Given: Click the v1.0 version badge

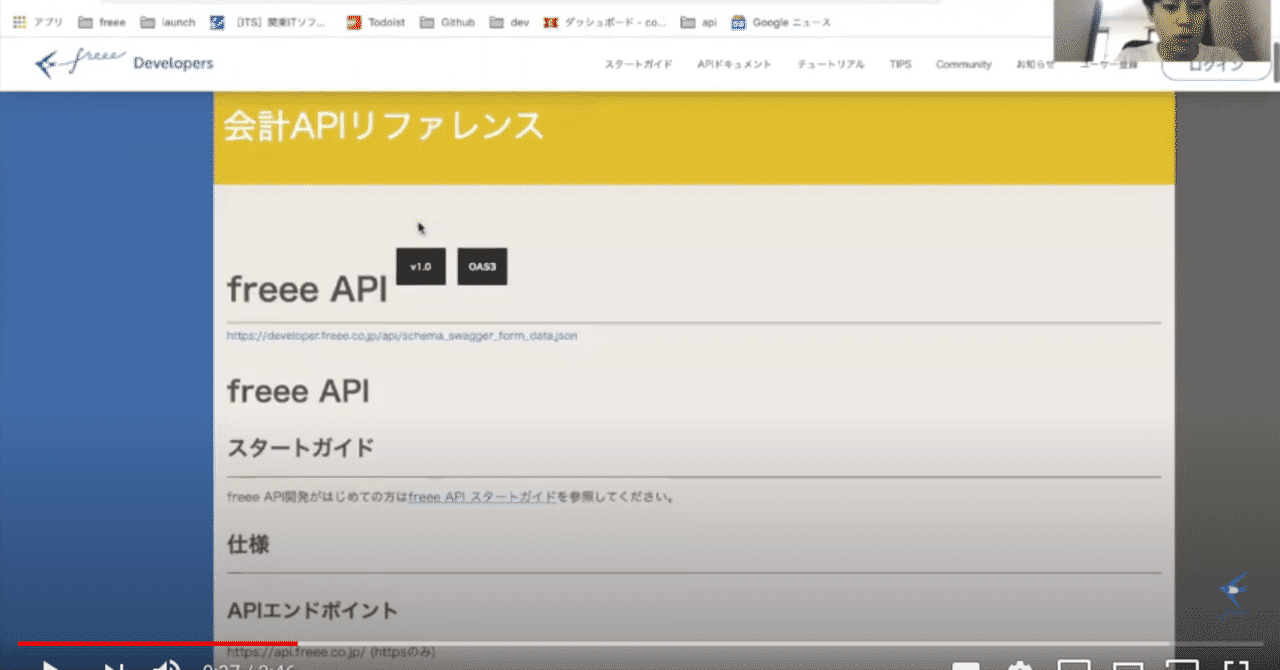Looking at the screenshot, I should (x=420, y=266).
